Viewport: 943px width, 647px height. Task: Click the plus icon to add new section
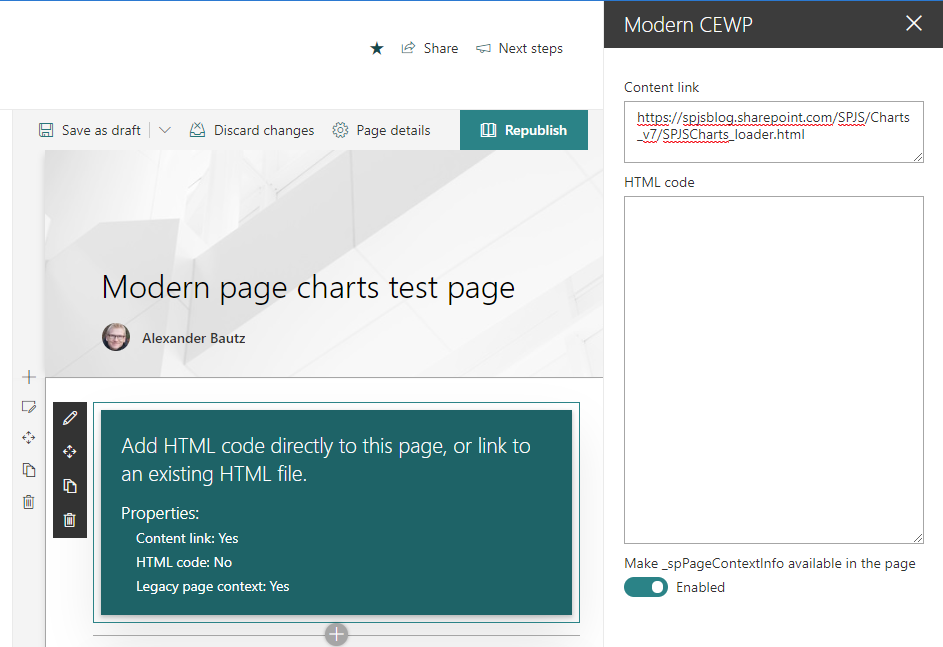click(x=29, y=377)
